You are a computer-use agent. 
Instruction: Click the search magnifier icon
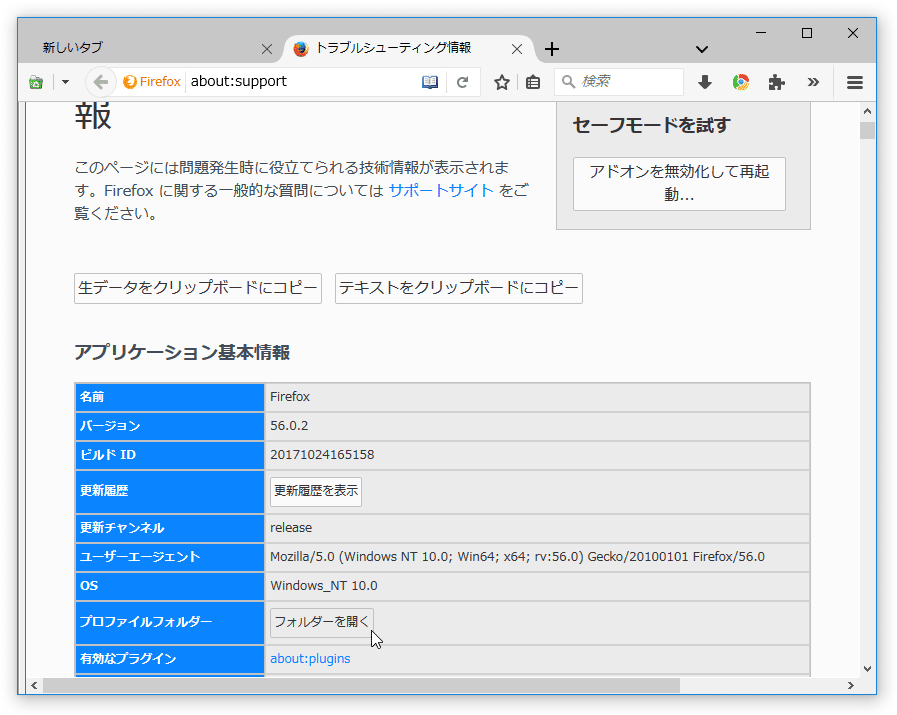(x=568, y=82)
